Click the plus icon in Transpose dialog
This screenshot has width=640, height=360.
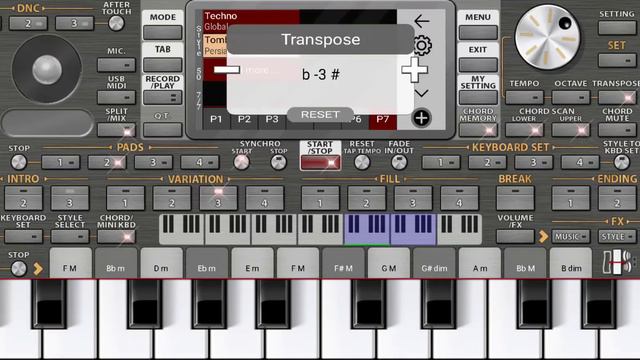(x=414, y=69)
